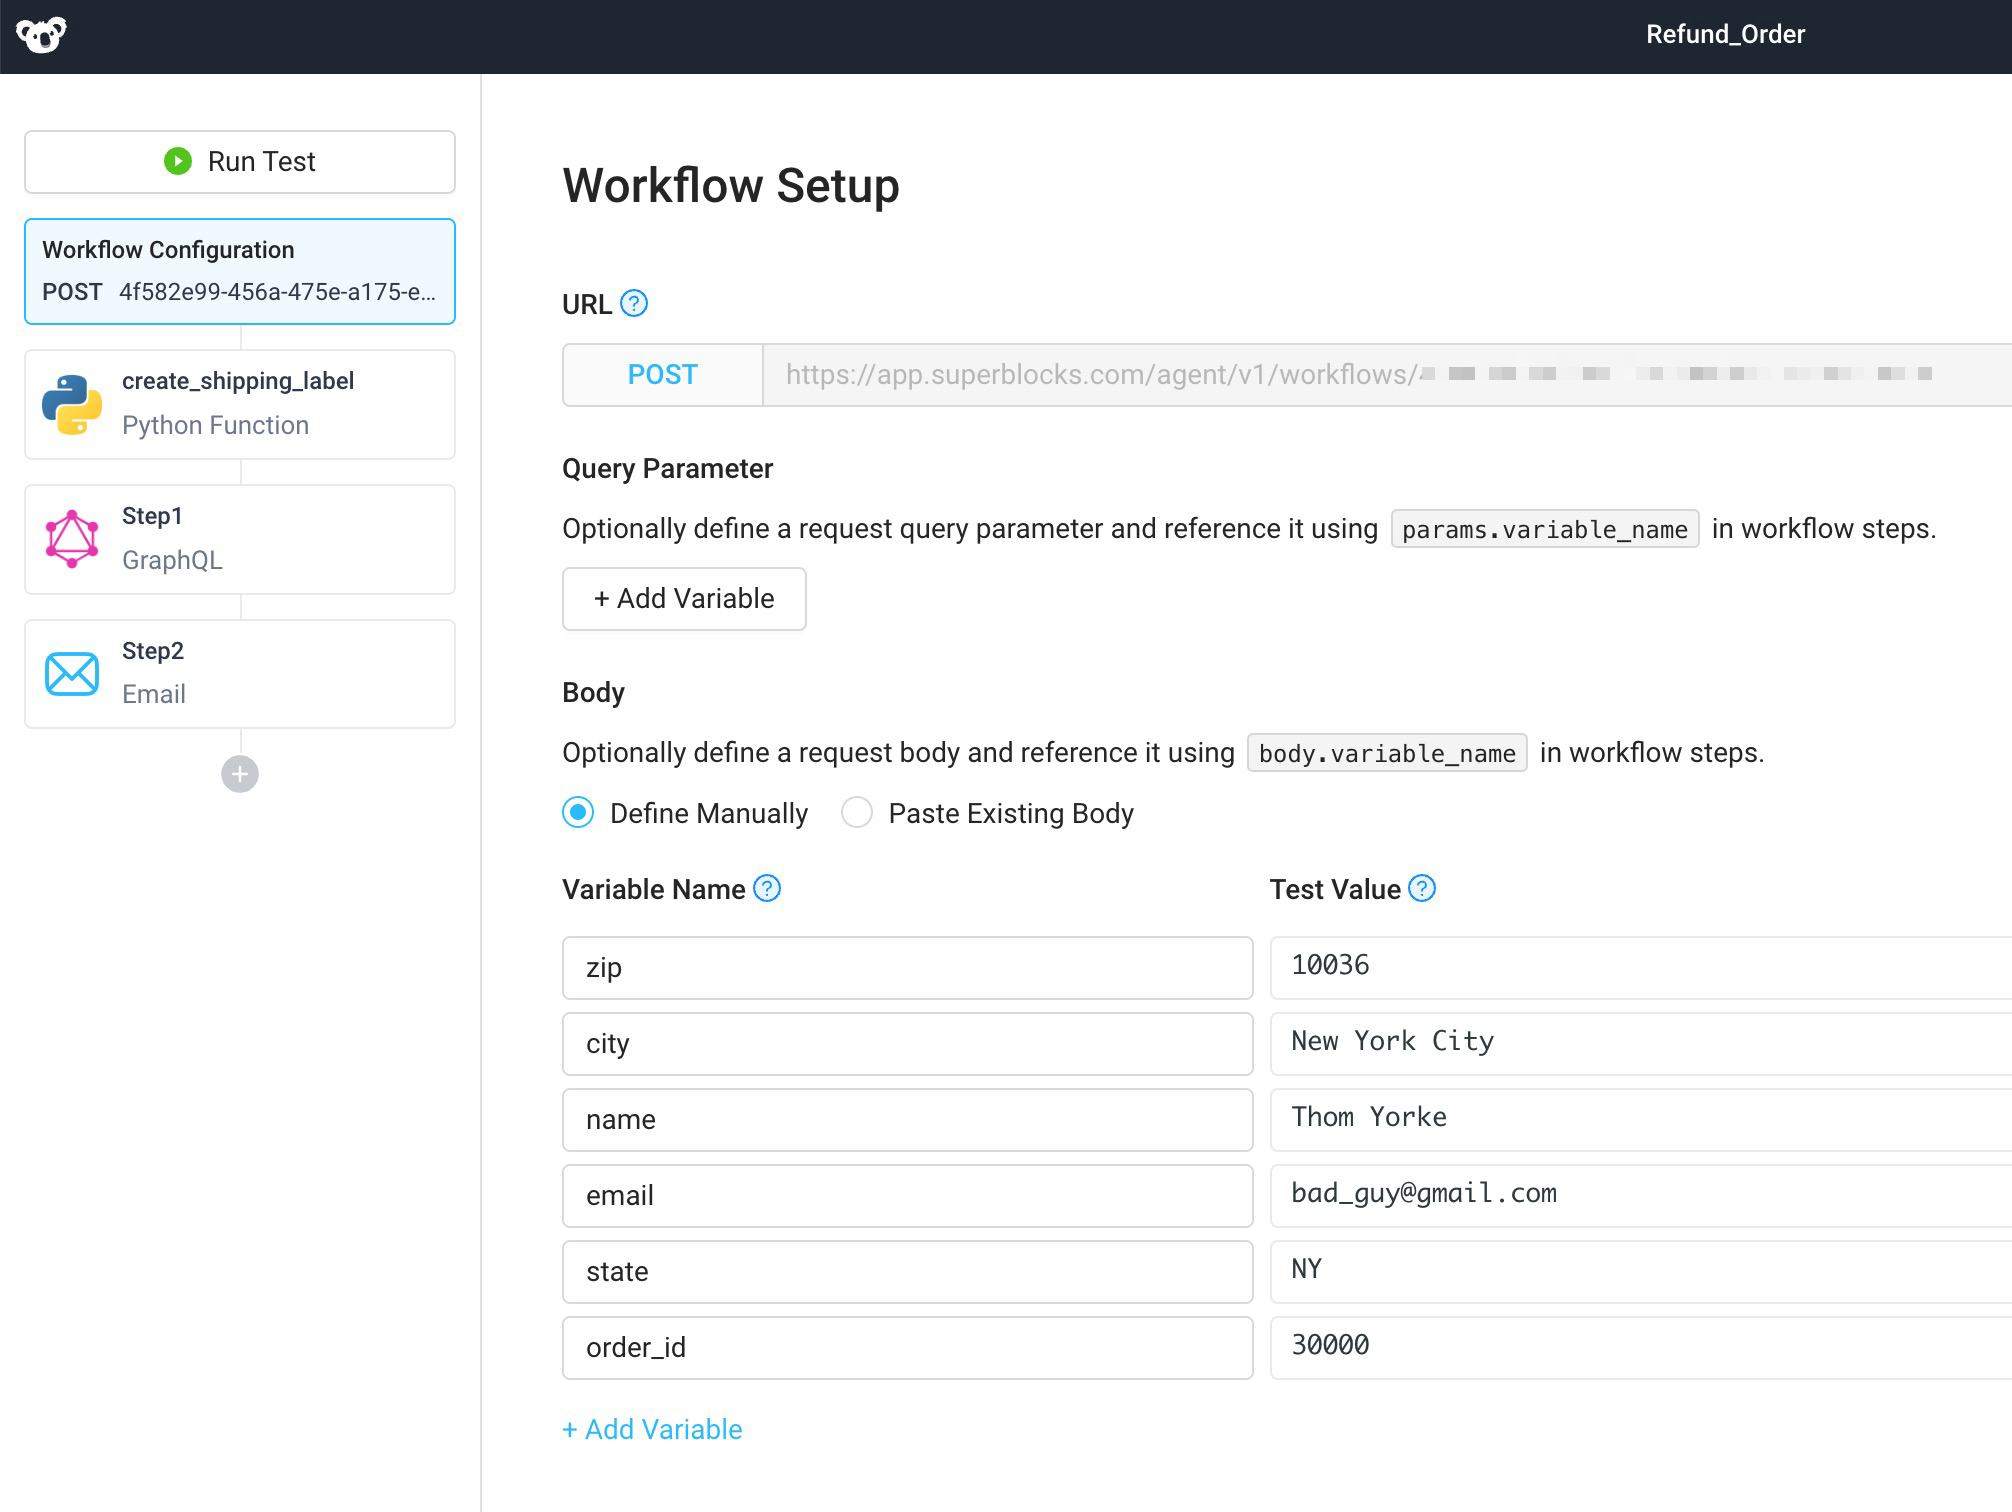Image resolution: width=2012 pixels, height=1512 pixels.
Task: Open the URL help question-mark icon
Action: click(x=634, y=303)
